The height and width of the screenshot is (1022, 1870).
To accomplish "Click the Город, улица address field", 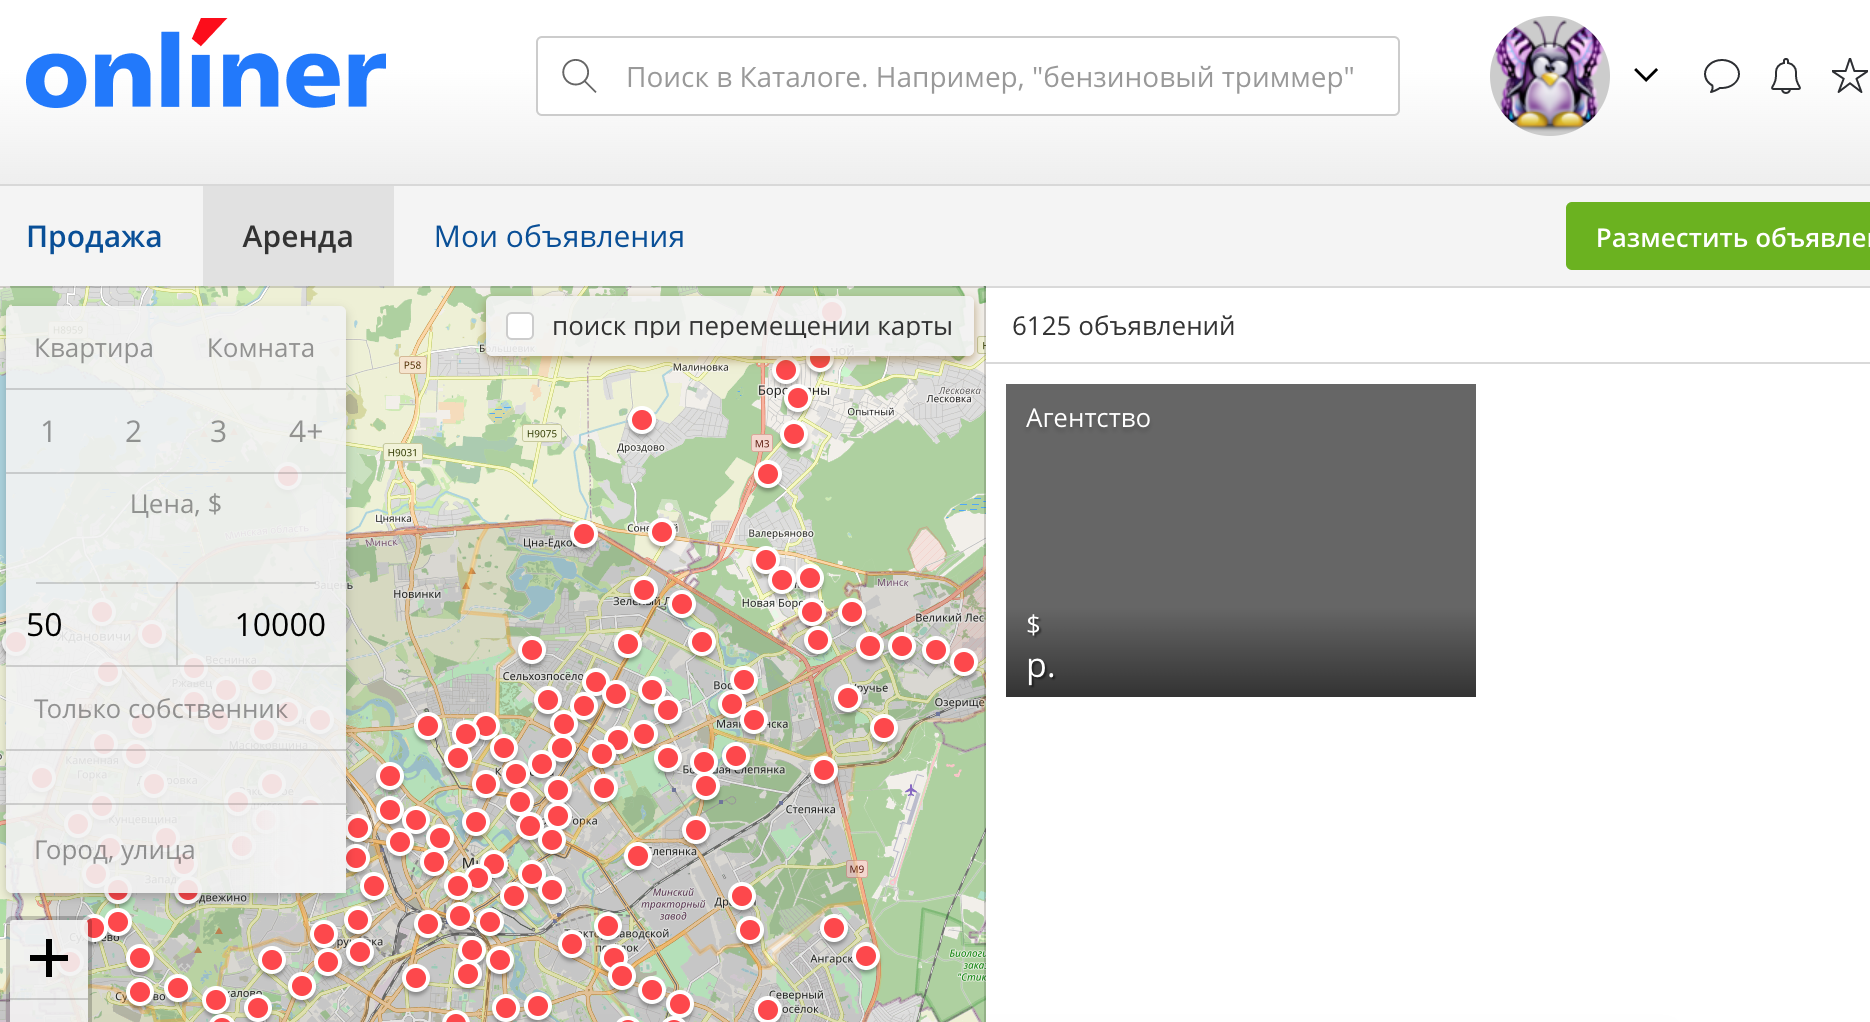I will tap(176, 850).
